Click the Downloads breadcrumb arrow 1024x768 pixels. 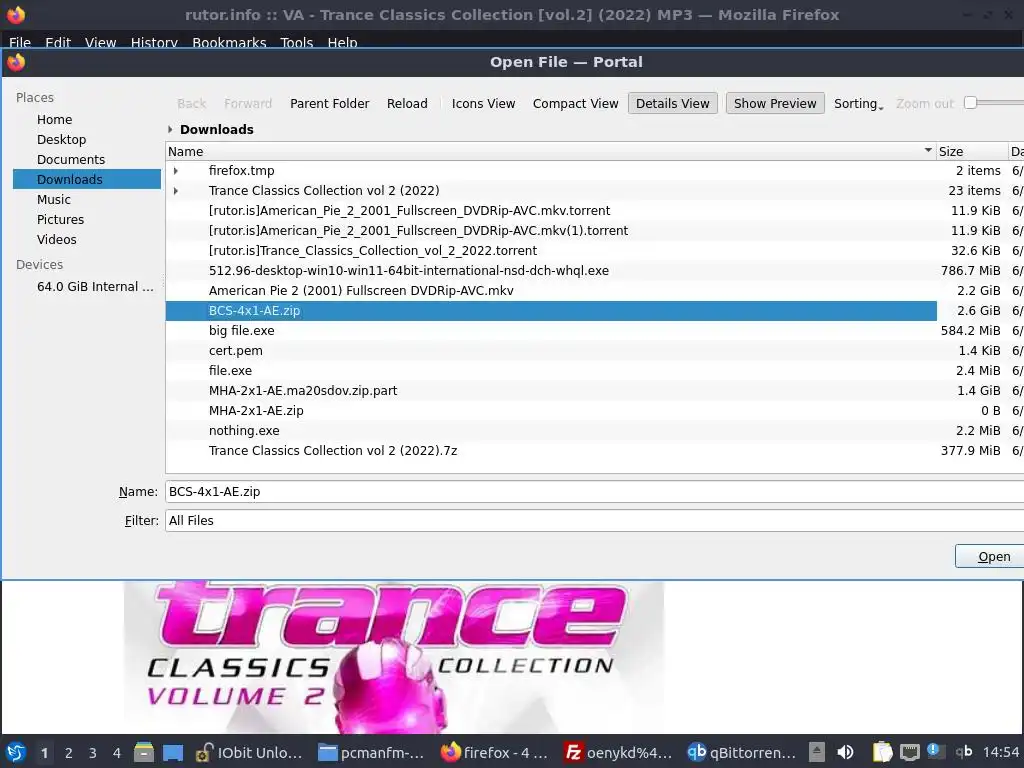point(170,129)
